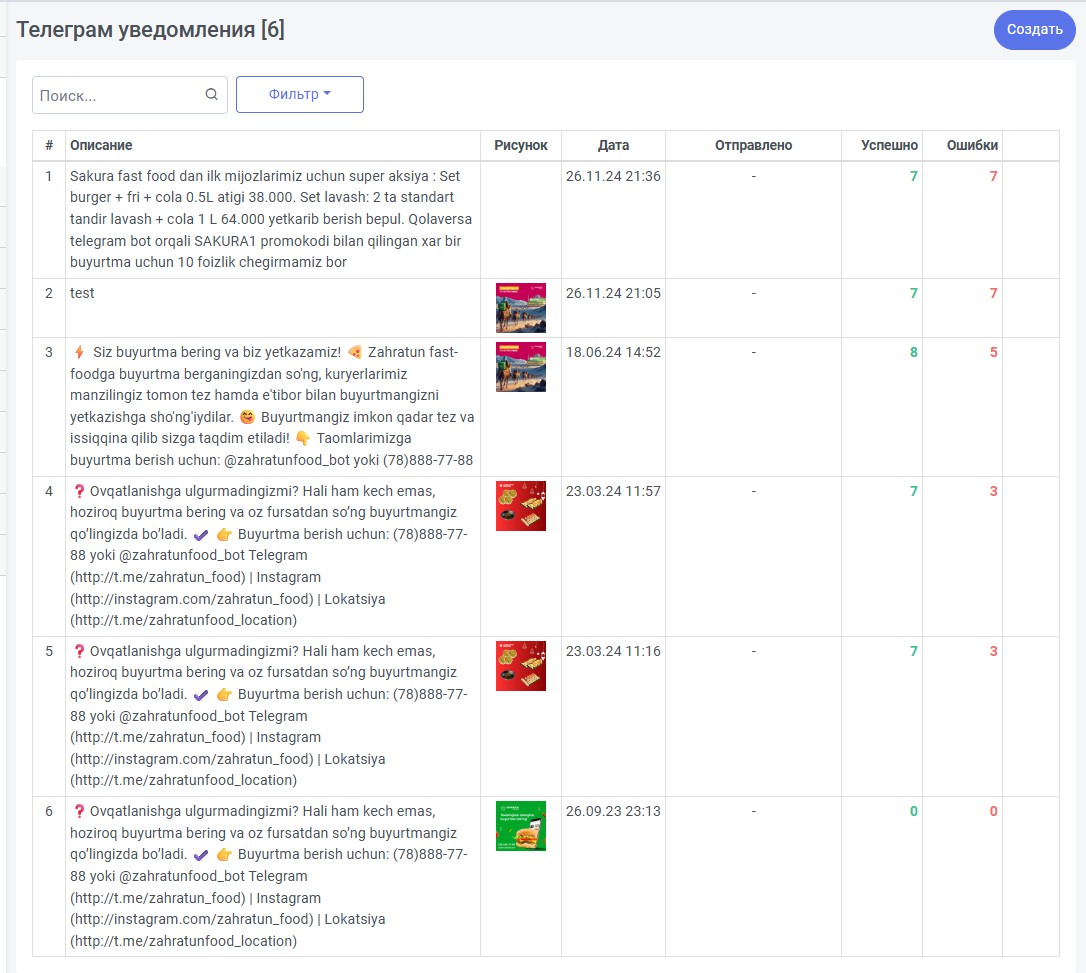Click date 26.09.23 23:13
Viewport: 1086px width, 973px height.
click(613, 811)
